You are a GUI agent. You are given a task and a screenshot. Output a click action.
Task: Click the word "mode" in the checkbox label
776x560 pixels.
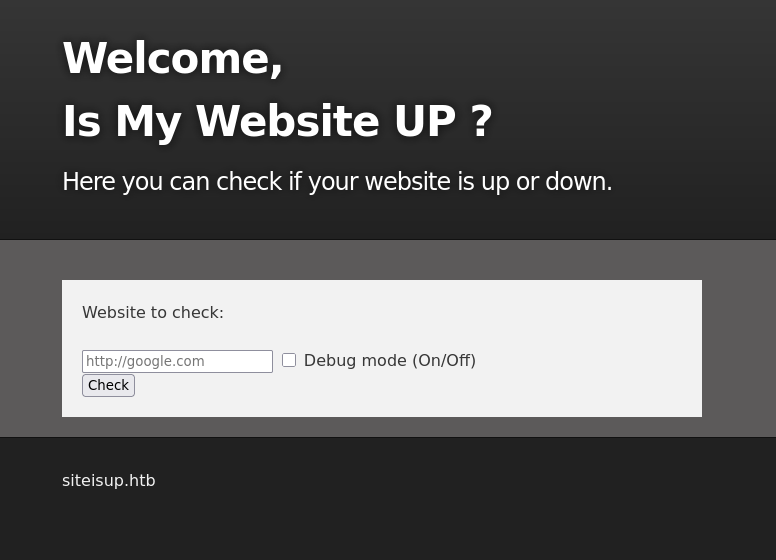(383, 360)
